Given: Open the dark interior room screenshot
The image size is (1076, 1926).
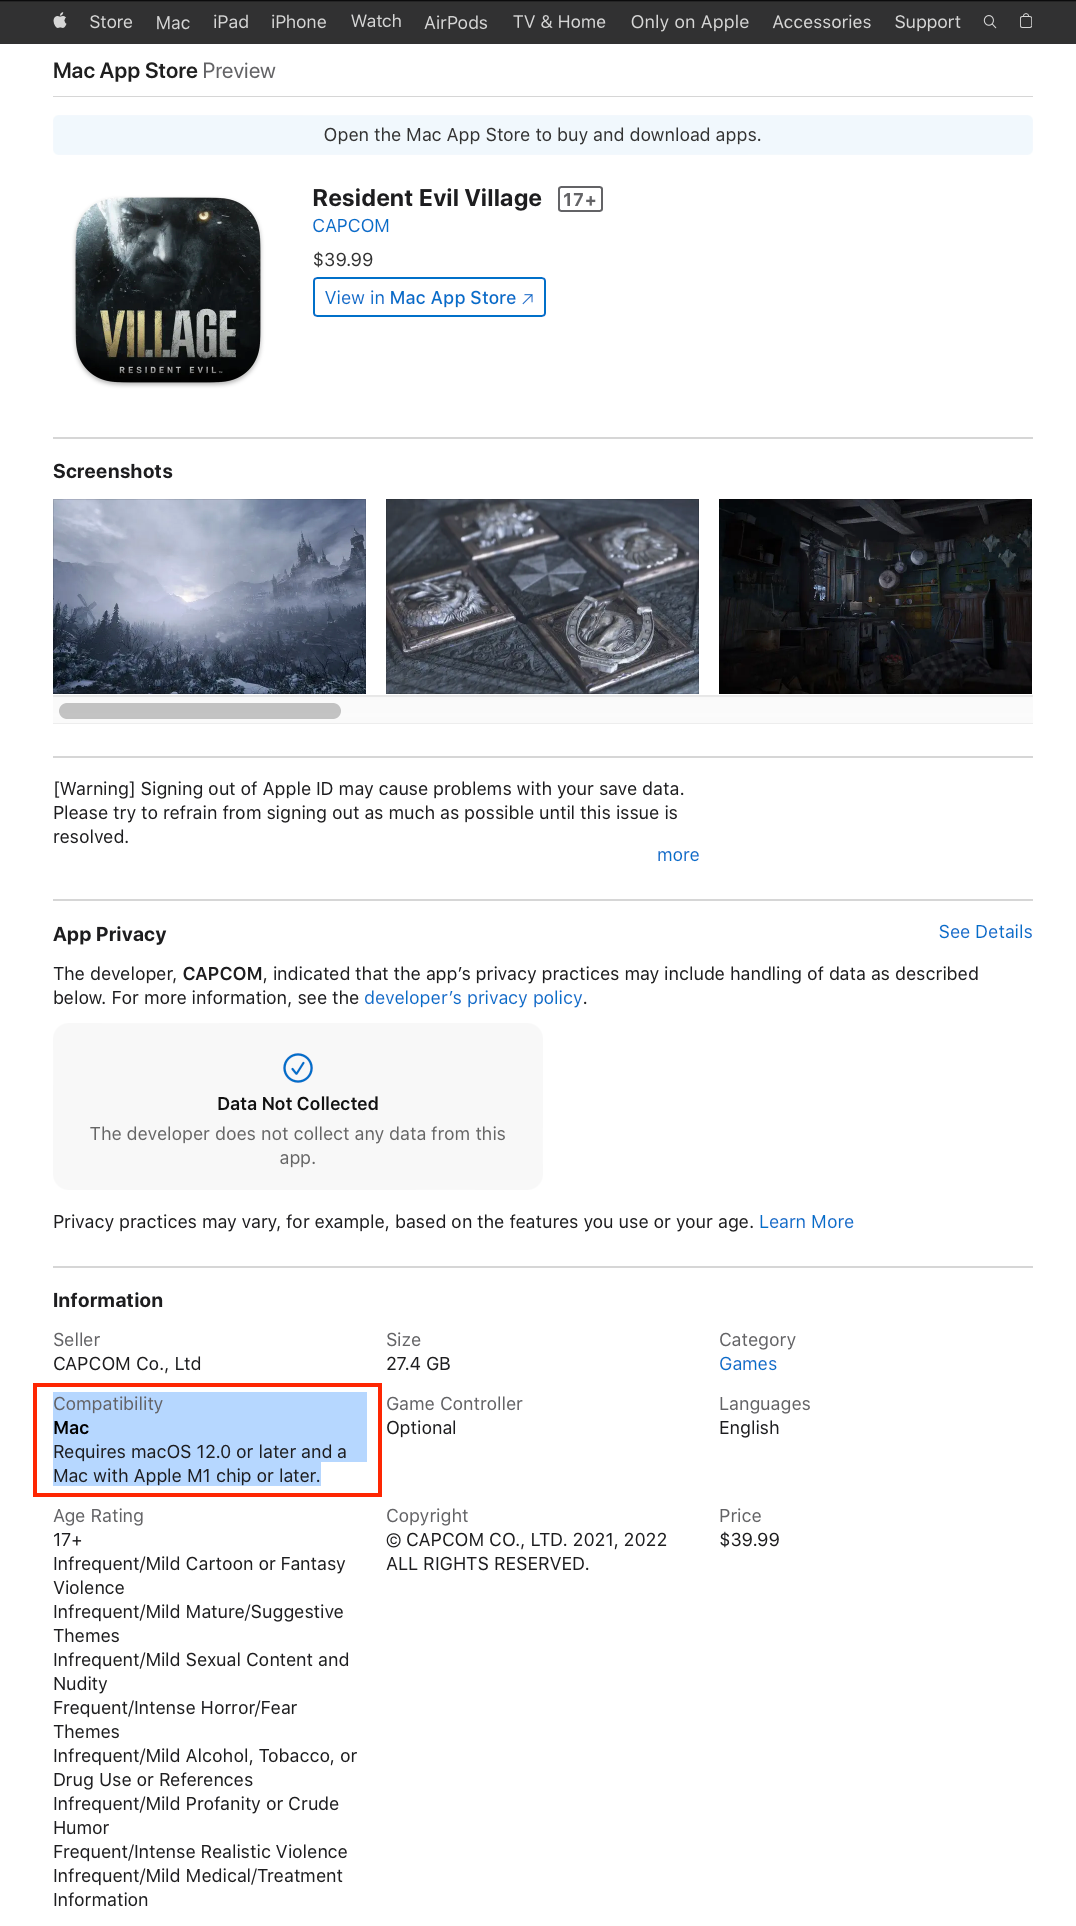Looking at the screenshot, I should [x=875, y=596].
